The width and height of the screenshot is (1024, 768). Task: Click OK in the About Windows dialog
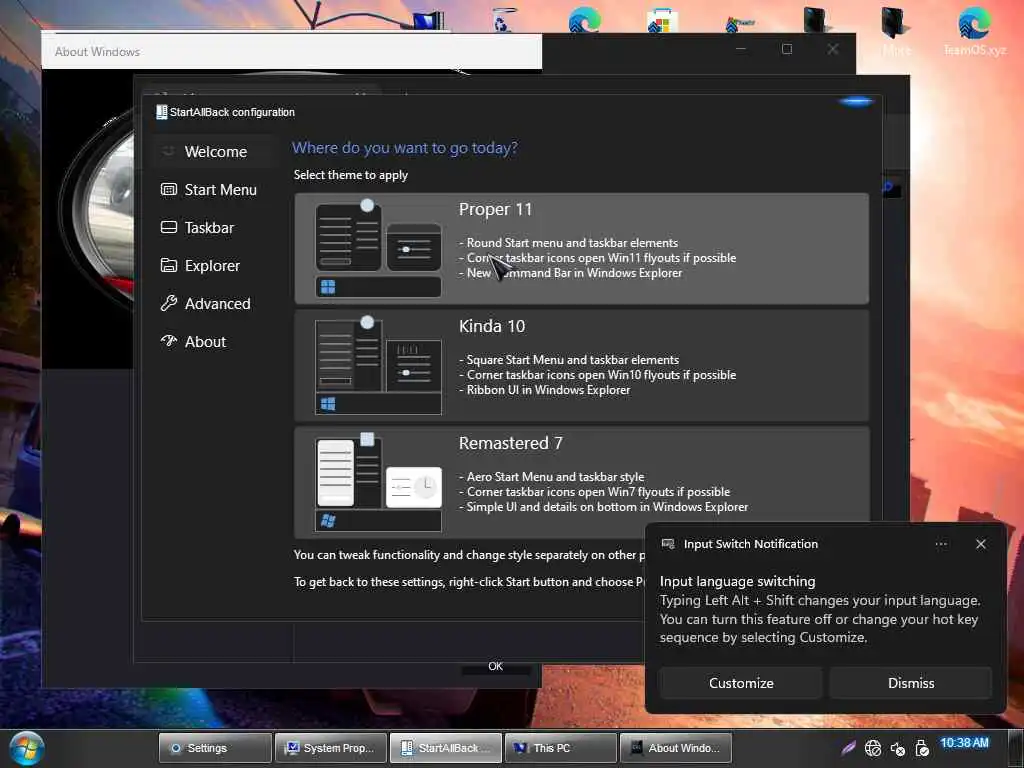coord(495,667)
